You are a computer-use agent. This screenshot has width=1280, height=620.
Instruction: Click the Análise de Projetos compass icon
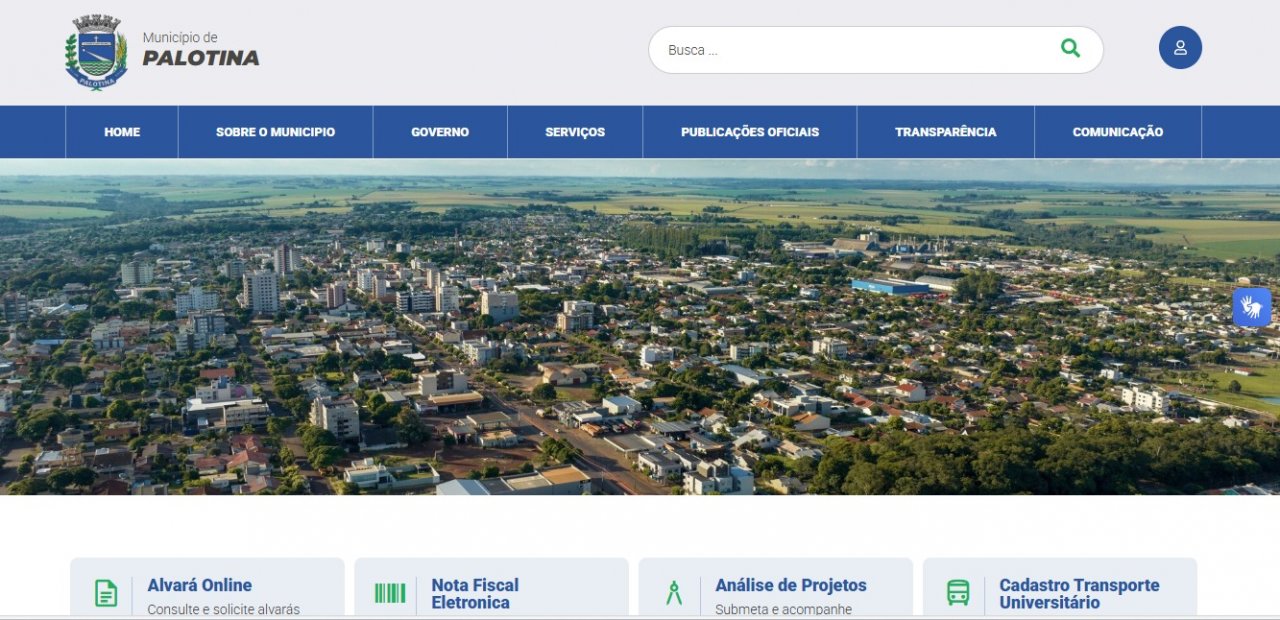point(674,593)
